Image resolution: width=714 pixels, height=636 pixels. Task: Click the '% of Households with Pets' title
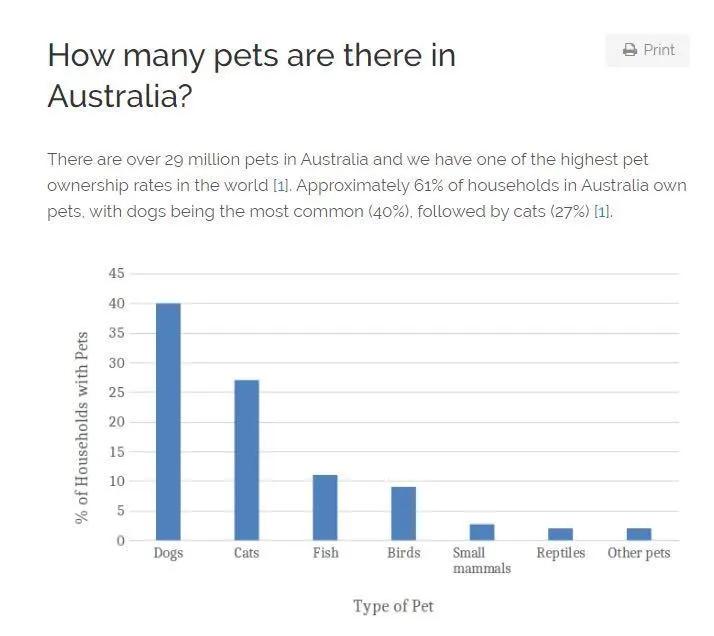click(x=83, y=427)
